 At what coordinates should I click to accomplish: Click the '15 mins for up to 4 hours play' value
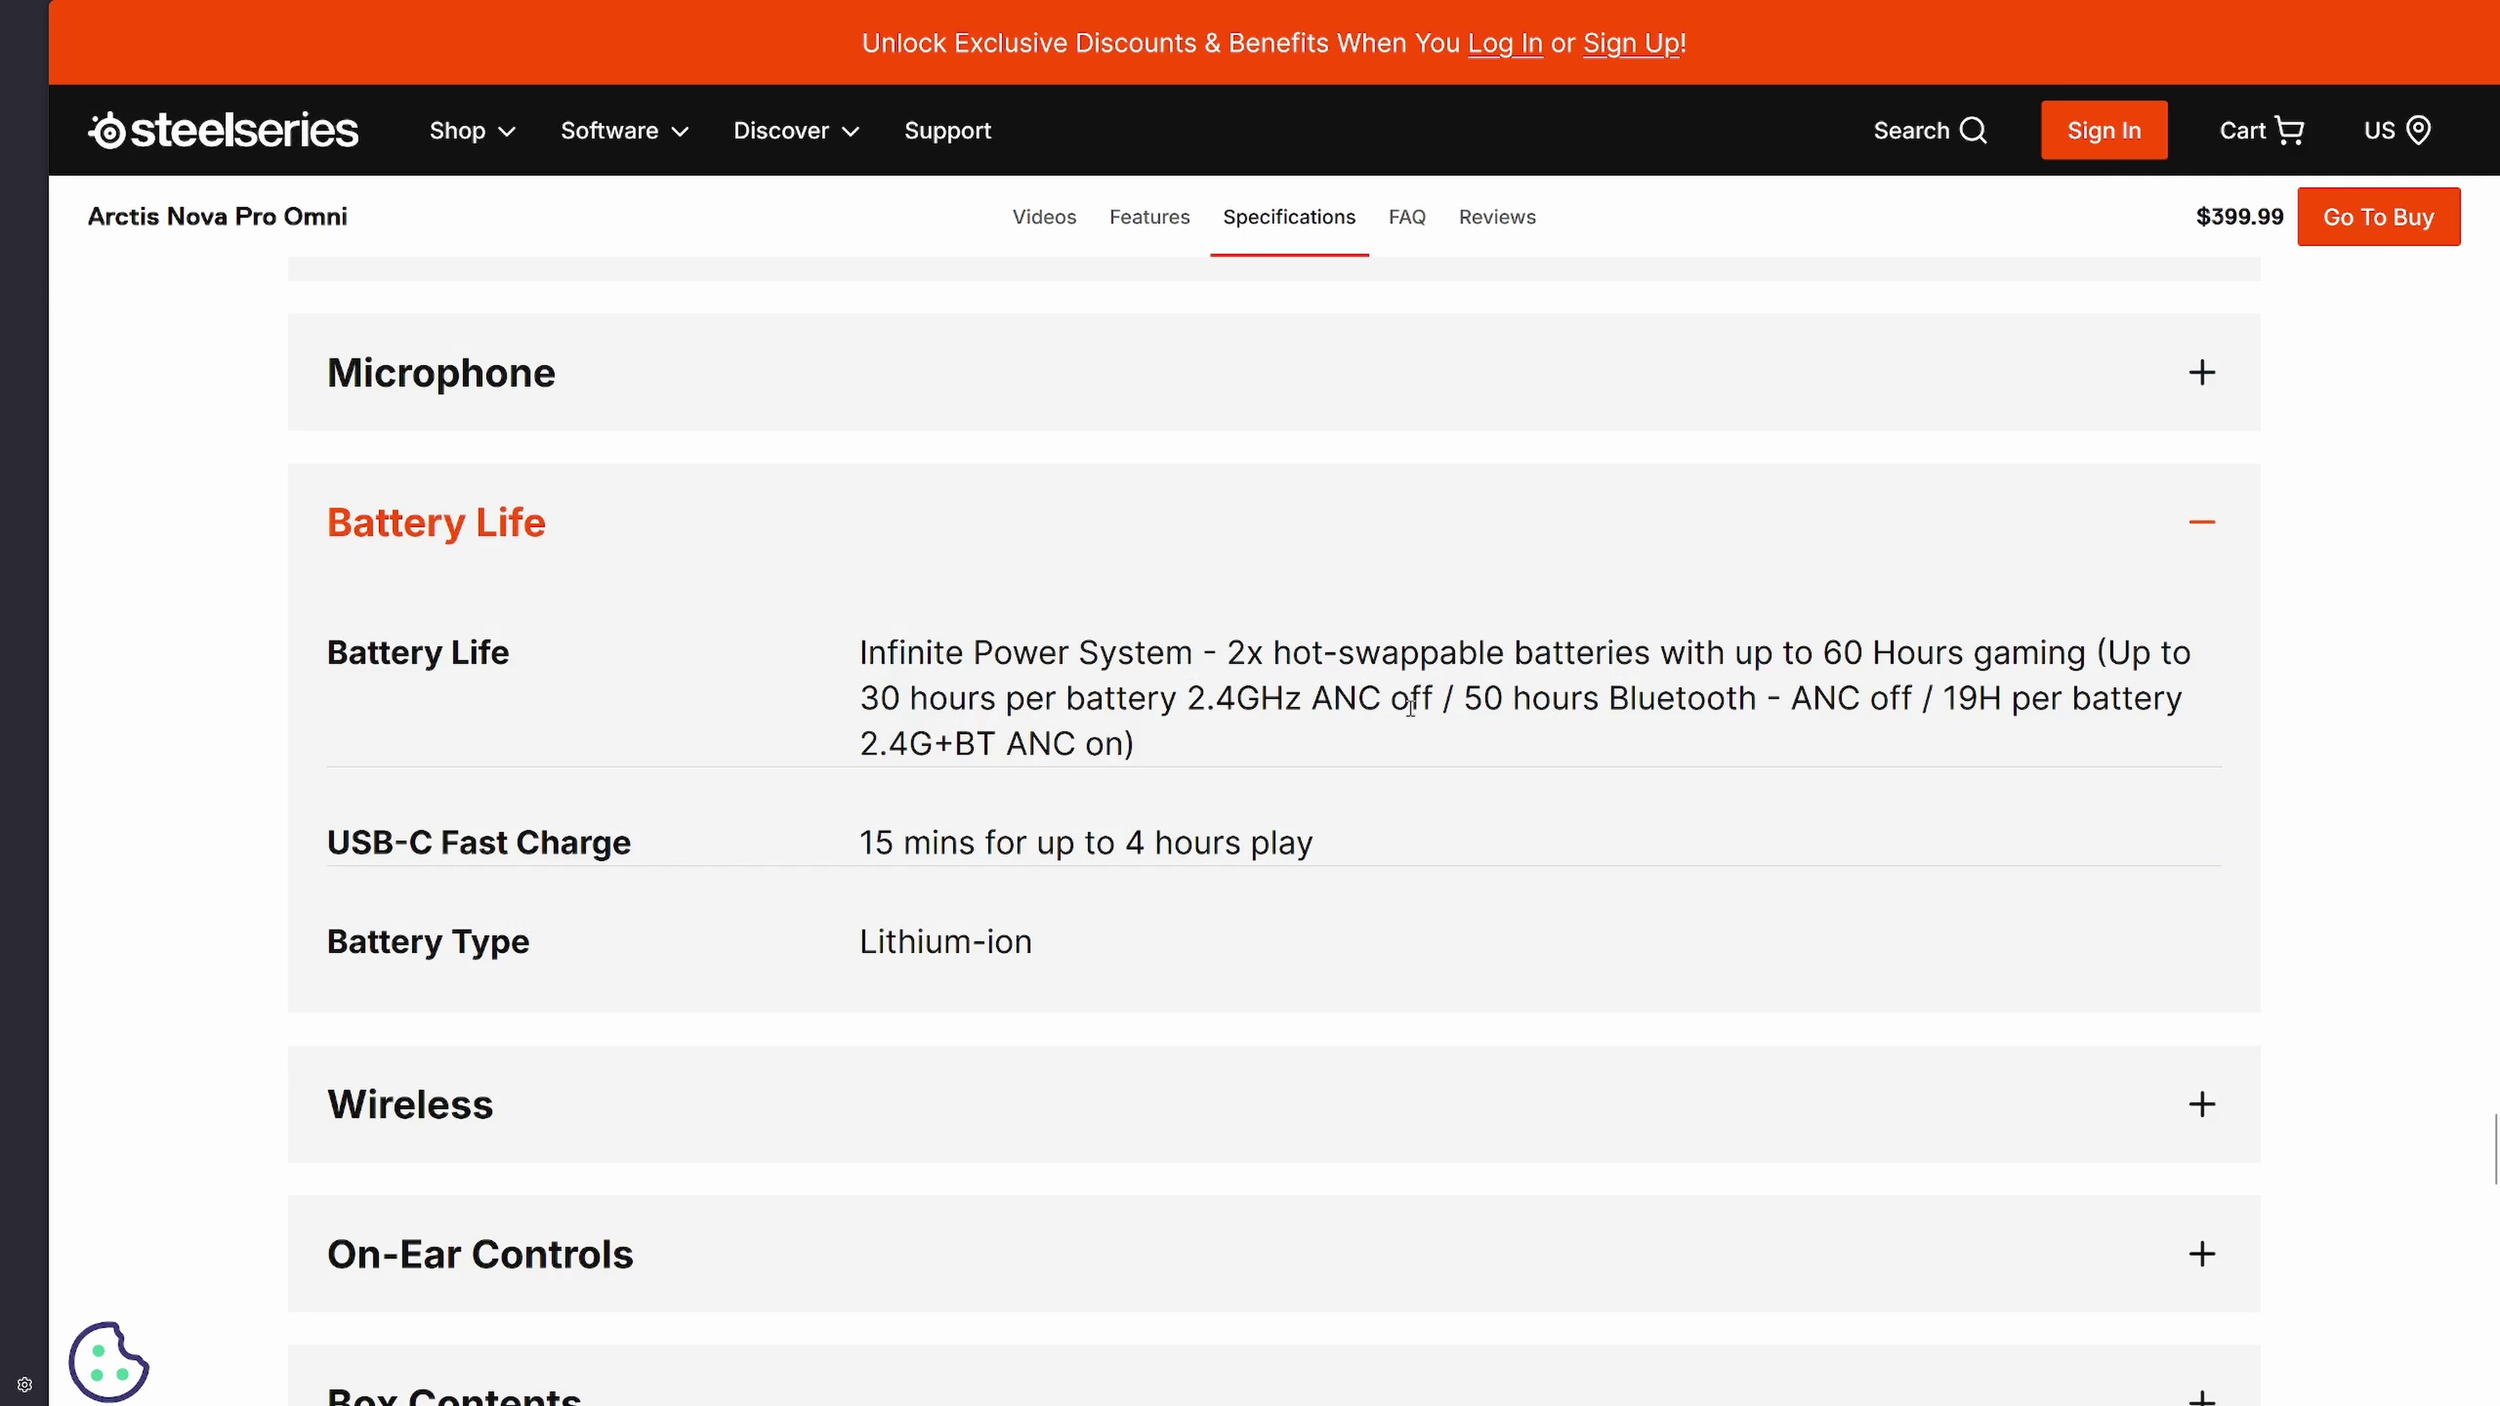point(1086,843)
